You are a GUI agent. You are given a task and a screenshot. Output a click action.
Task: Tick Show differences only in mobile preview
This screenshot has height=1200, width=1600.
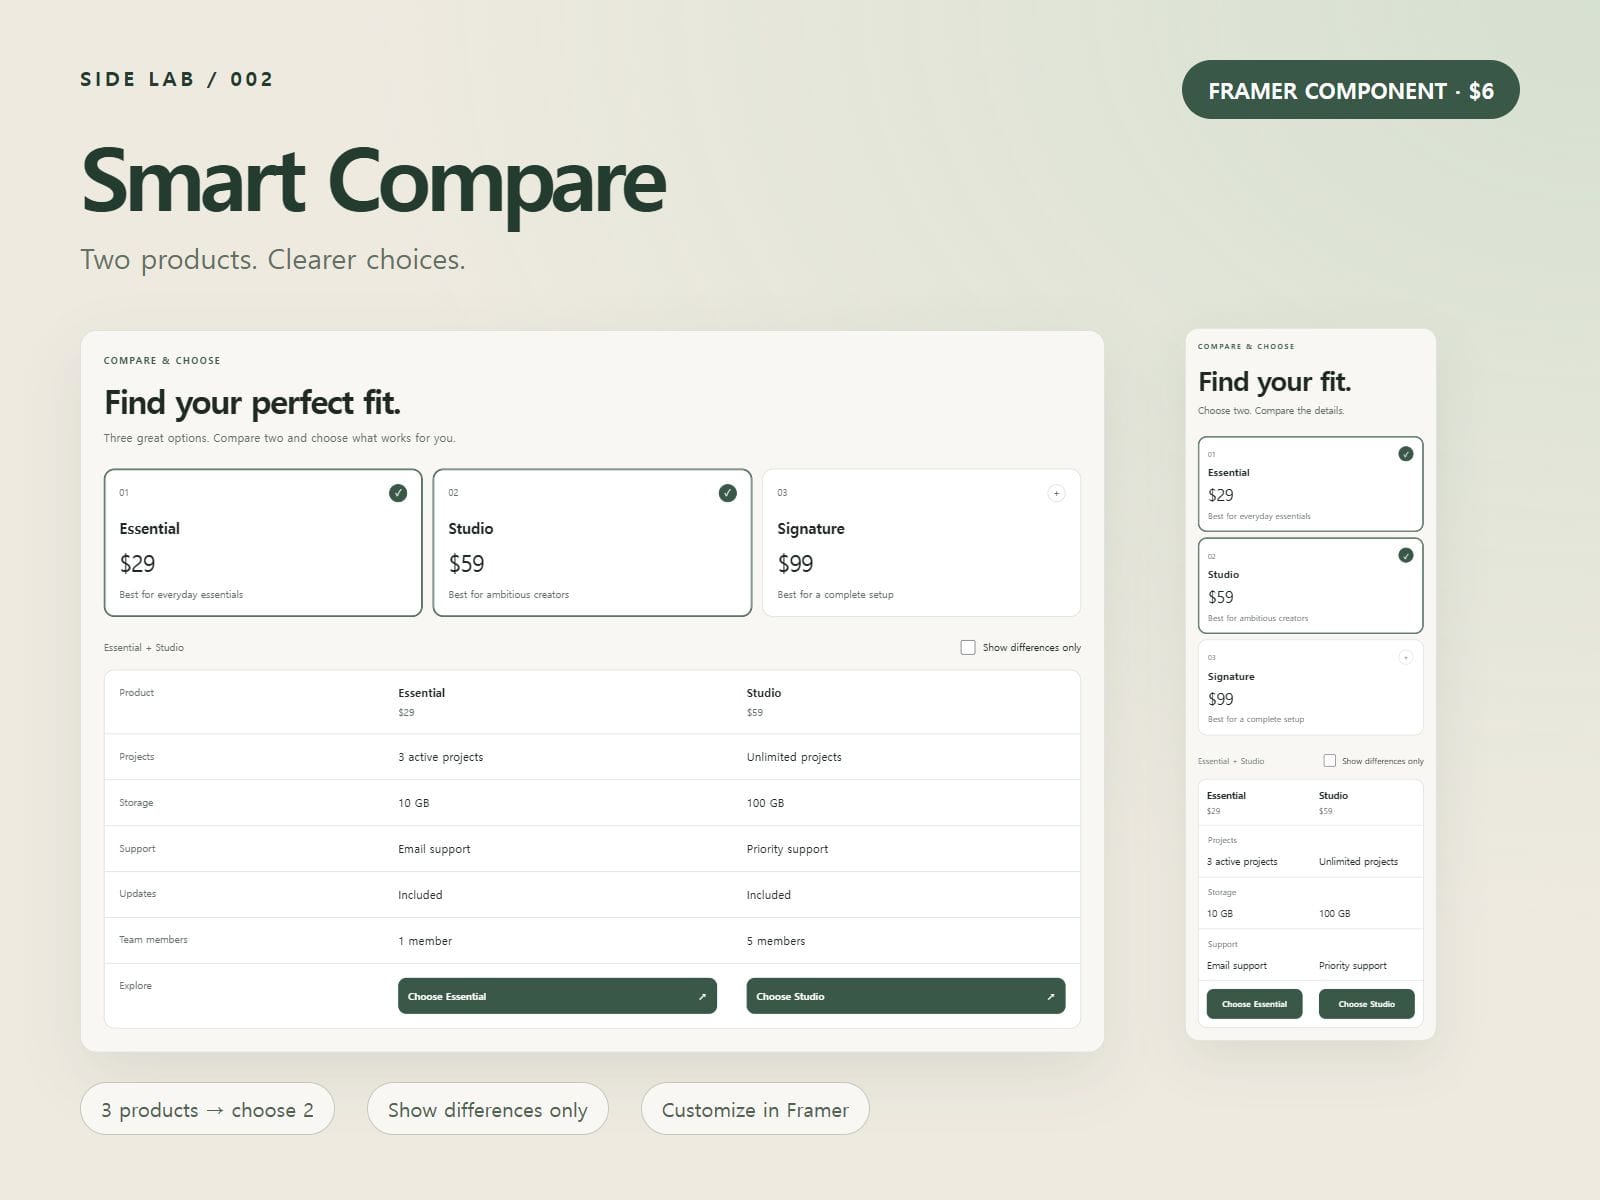1330,761
